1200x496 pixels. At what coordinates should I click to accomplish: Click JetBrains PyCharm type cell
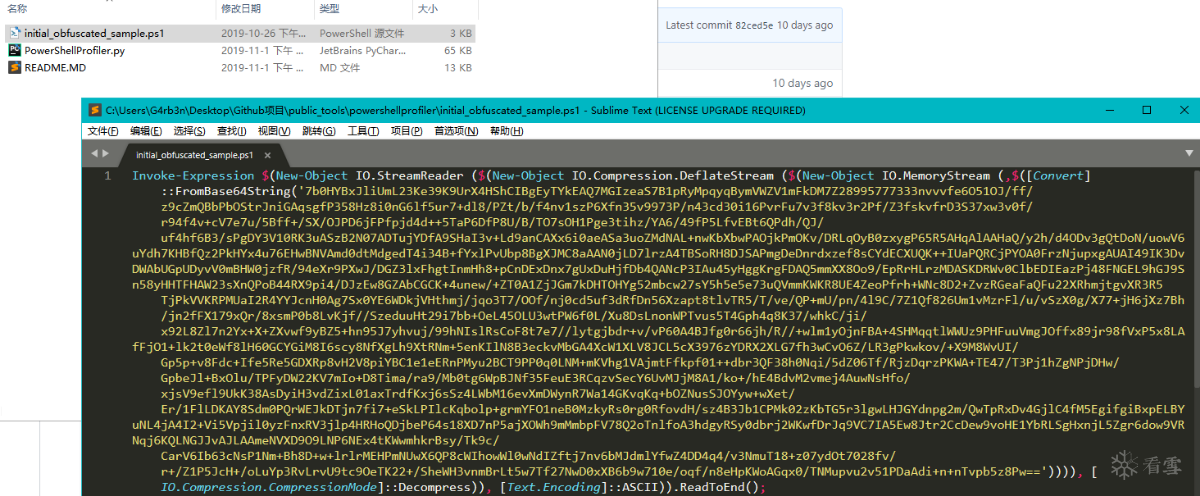point(361,50)
